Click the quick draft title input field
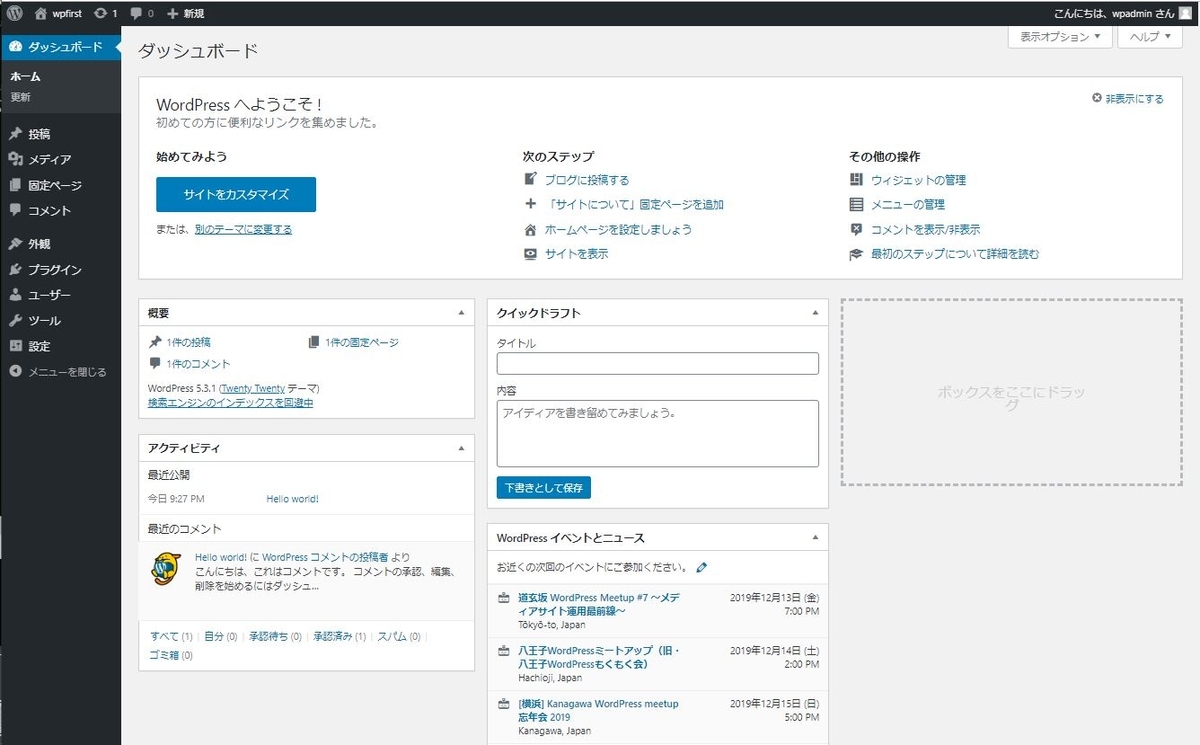 click(656, 363)
